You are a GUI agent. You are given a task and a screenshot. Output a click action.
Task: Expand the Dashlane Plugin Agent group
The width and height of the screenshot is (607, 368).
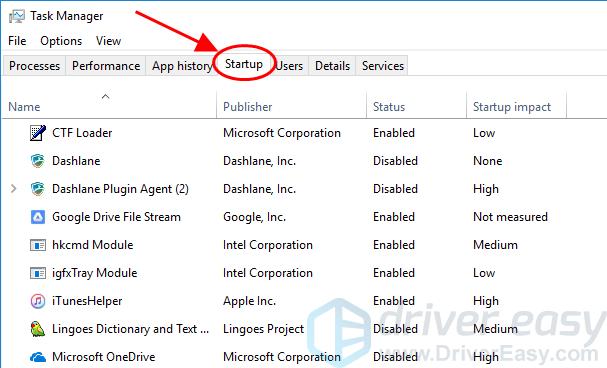click(14, 189)
